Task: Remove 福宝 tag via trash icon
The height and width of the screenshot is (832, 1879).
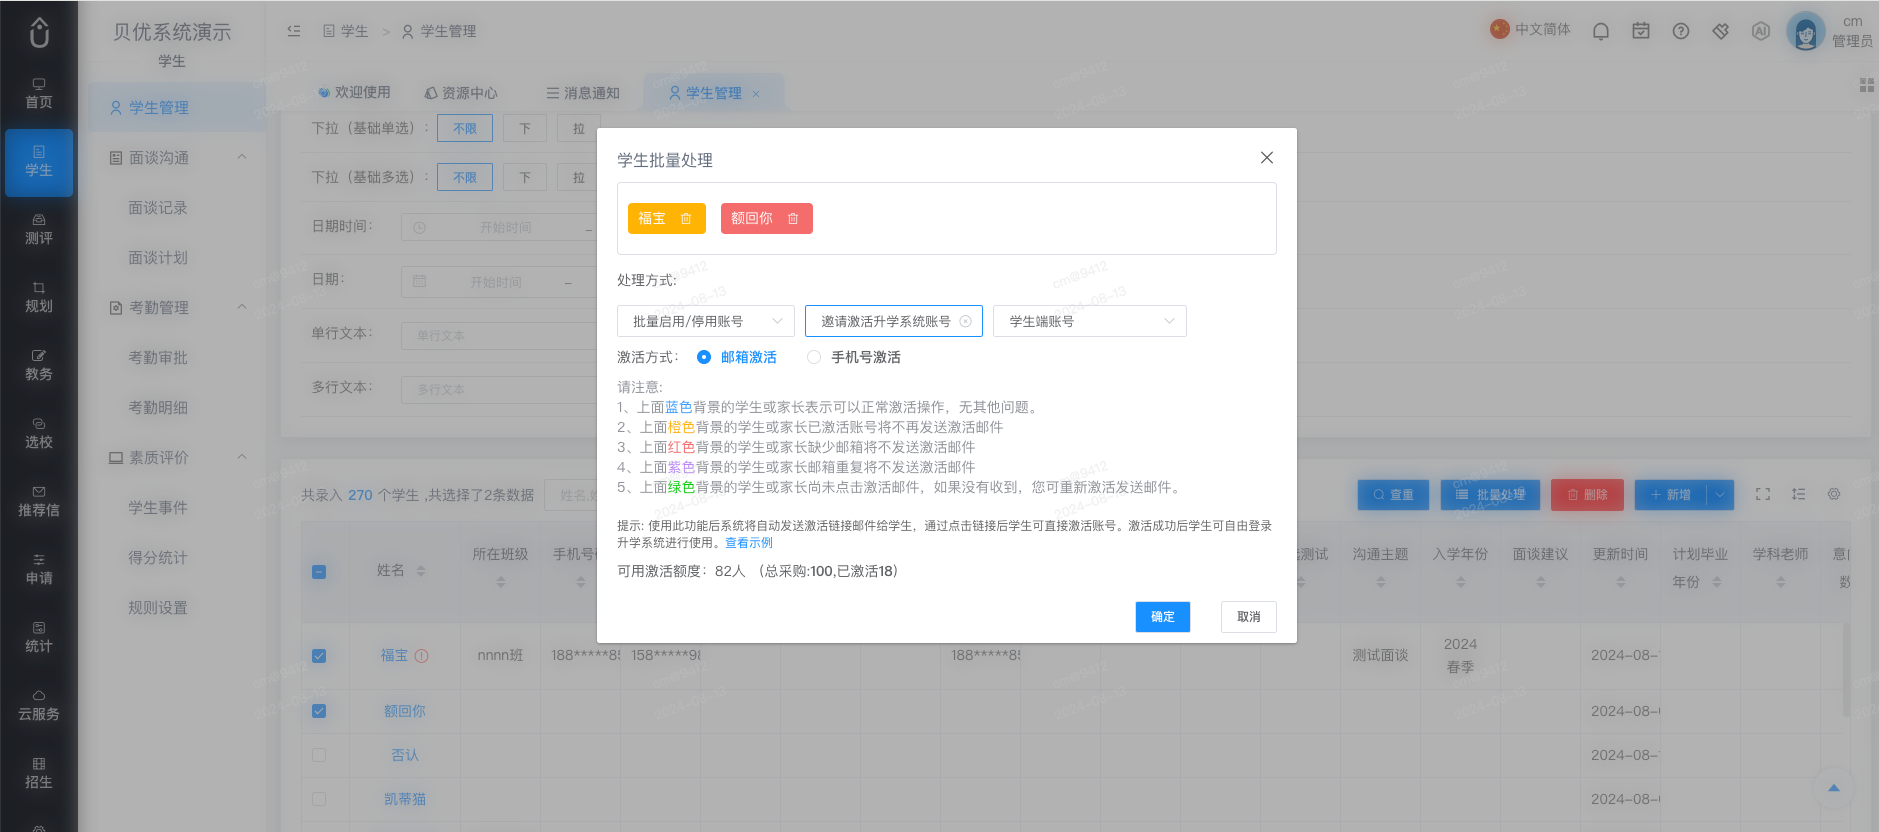Action: 686,219
